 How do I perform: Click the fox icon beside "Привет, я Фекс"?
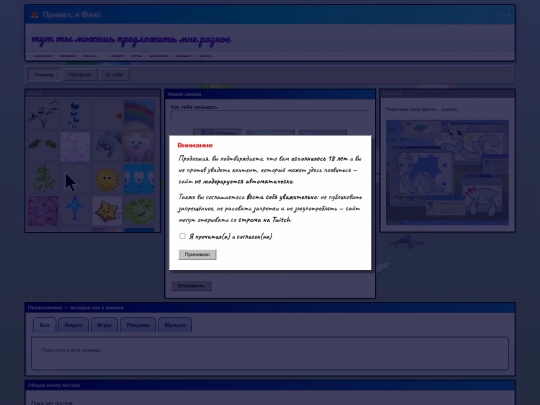pos(34,15)
